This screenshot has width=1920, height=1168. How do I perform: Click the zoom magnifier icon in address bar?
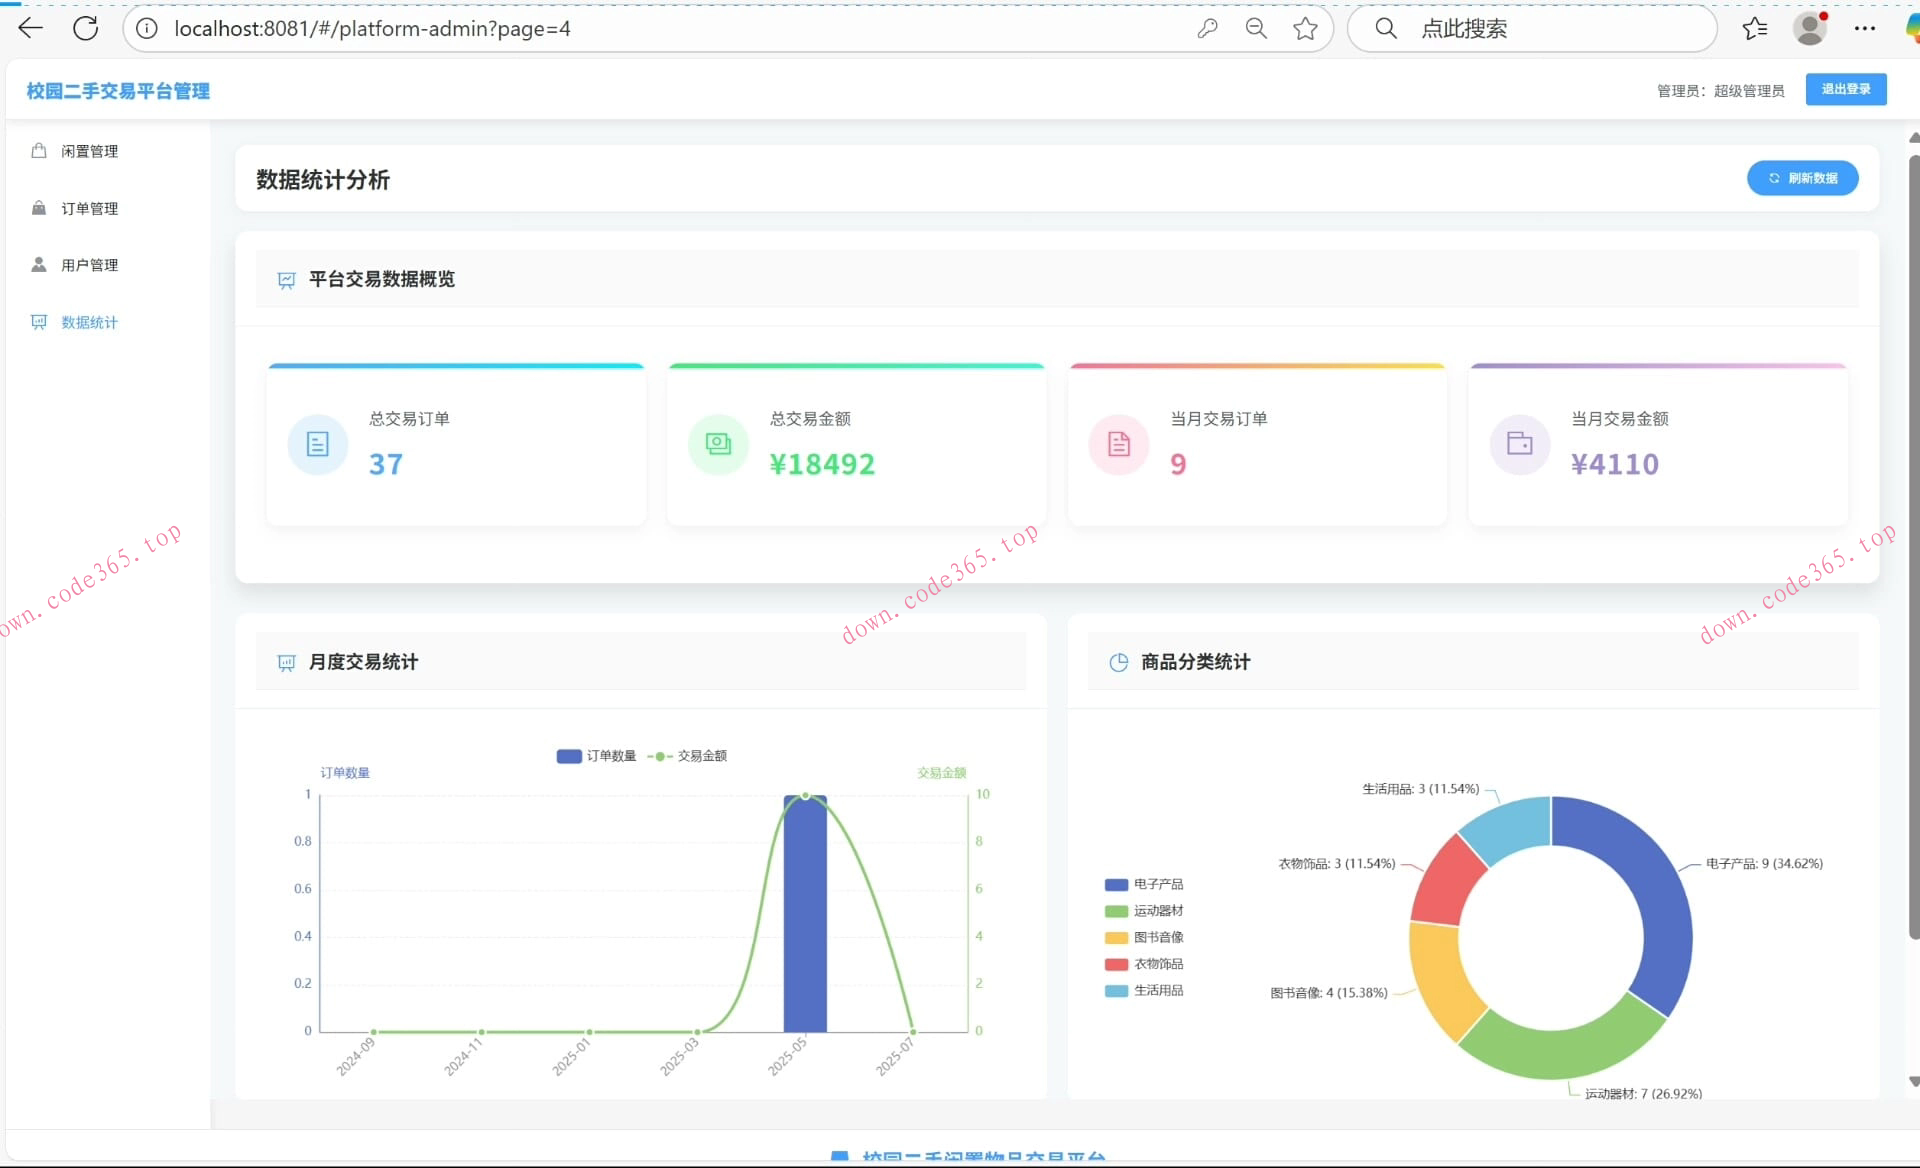(x=1256, y=29)
